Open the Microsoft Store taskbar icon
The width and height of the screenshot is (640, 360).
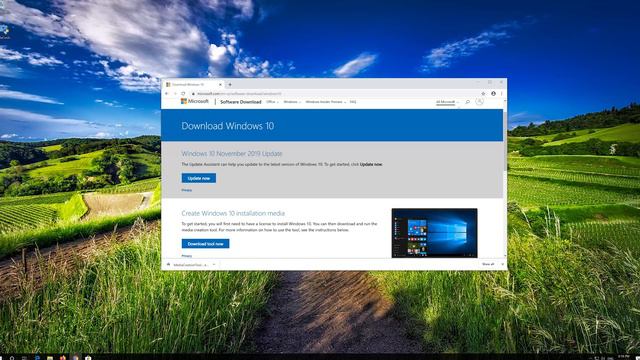tap(88, 358)
